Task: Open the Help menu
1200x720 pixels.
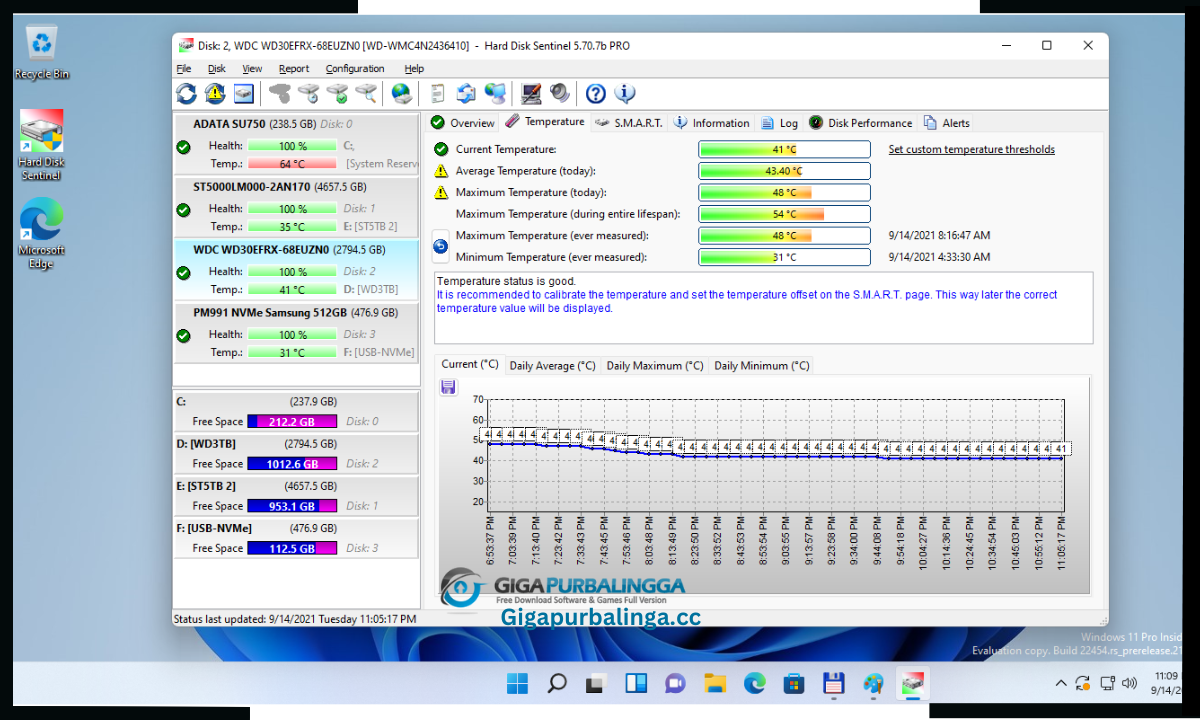Action: point(414,69)
